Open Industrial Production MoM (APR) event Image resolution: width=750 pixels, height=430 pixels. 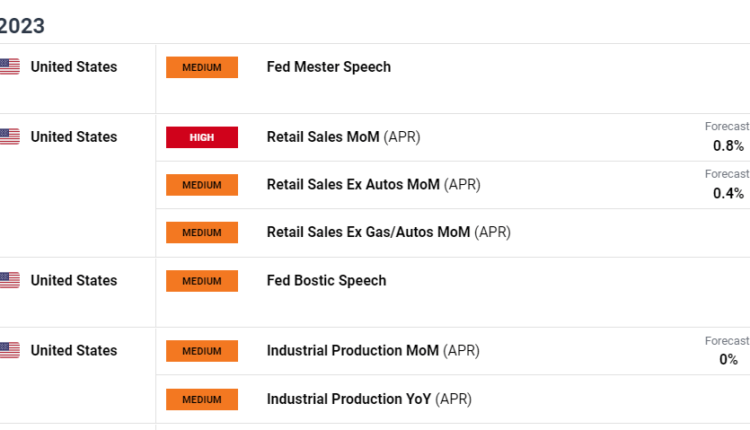[x=372, y=351]
